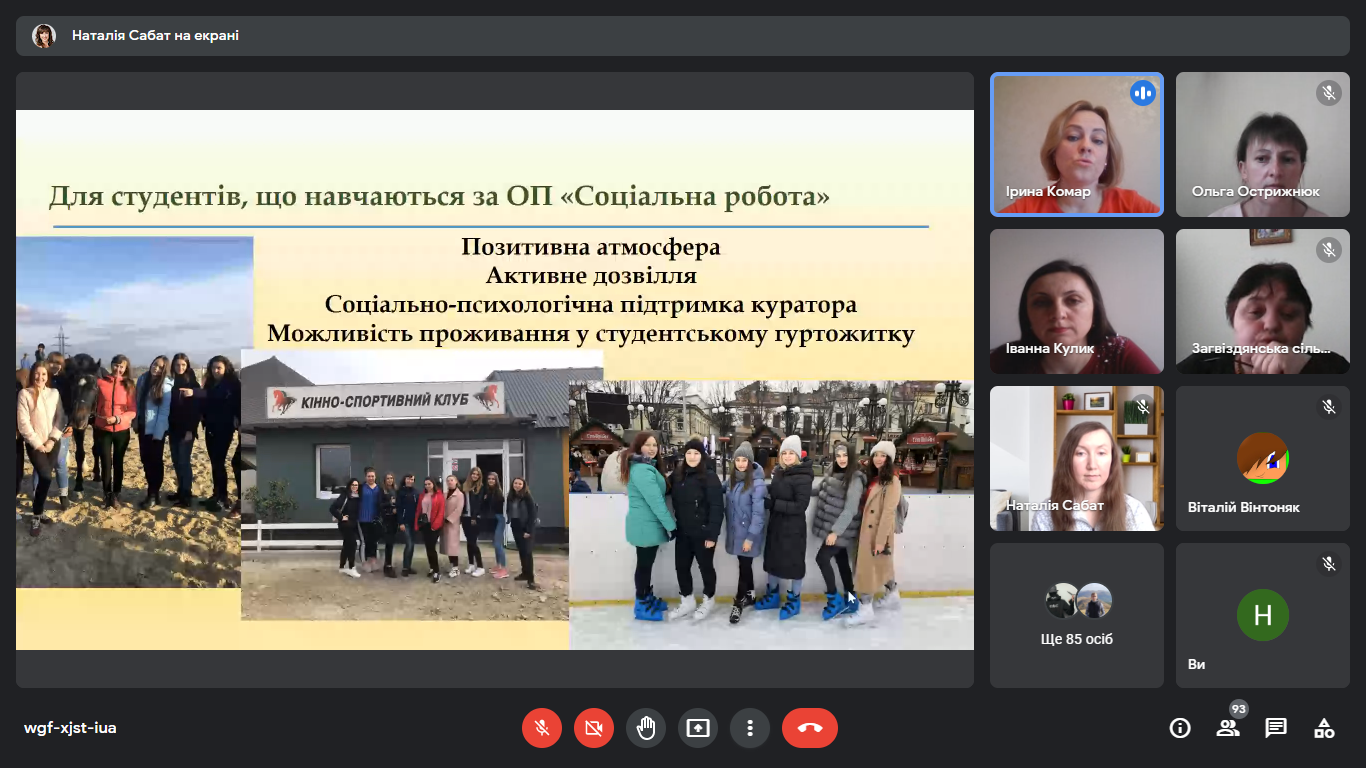Click Іванна Кулик's video tile

(x=1076, y=301)
